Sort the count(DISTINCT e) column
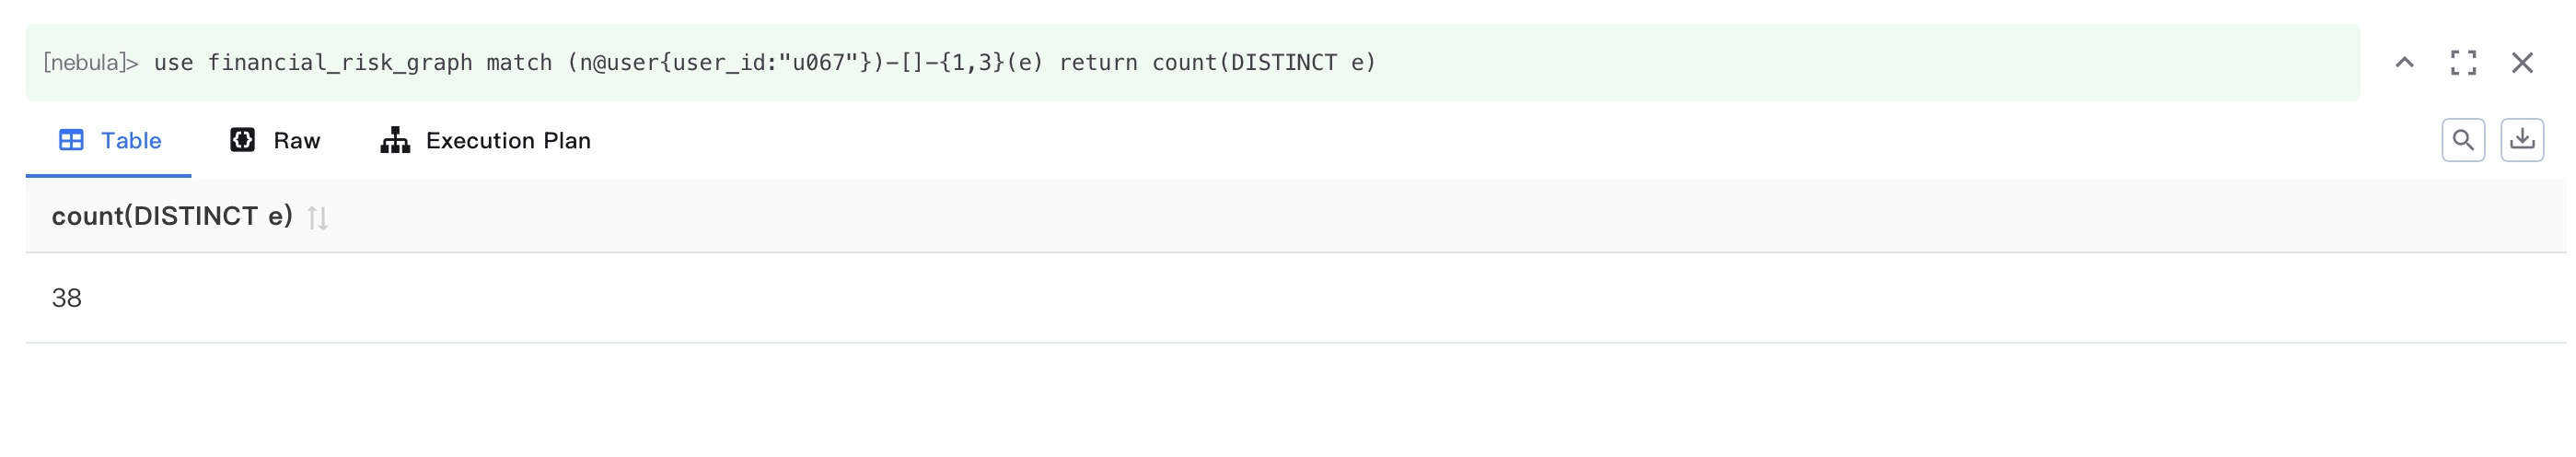The width and height of the screenshot is (2576, 457). tap(317, 217)
